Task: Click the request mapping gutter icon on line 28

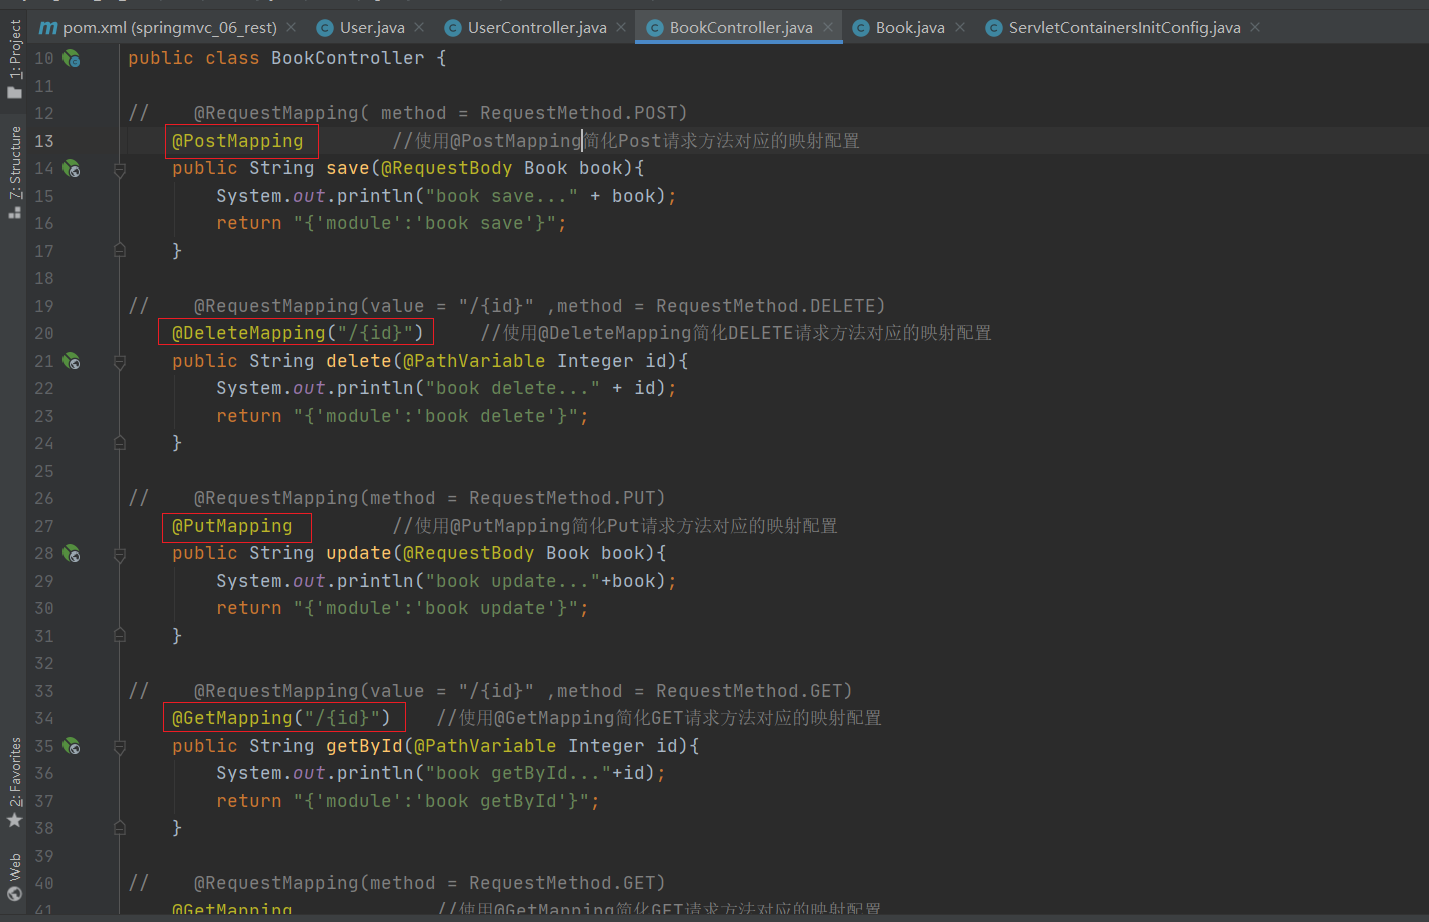Action: tap(71, 553)
